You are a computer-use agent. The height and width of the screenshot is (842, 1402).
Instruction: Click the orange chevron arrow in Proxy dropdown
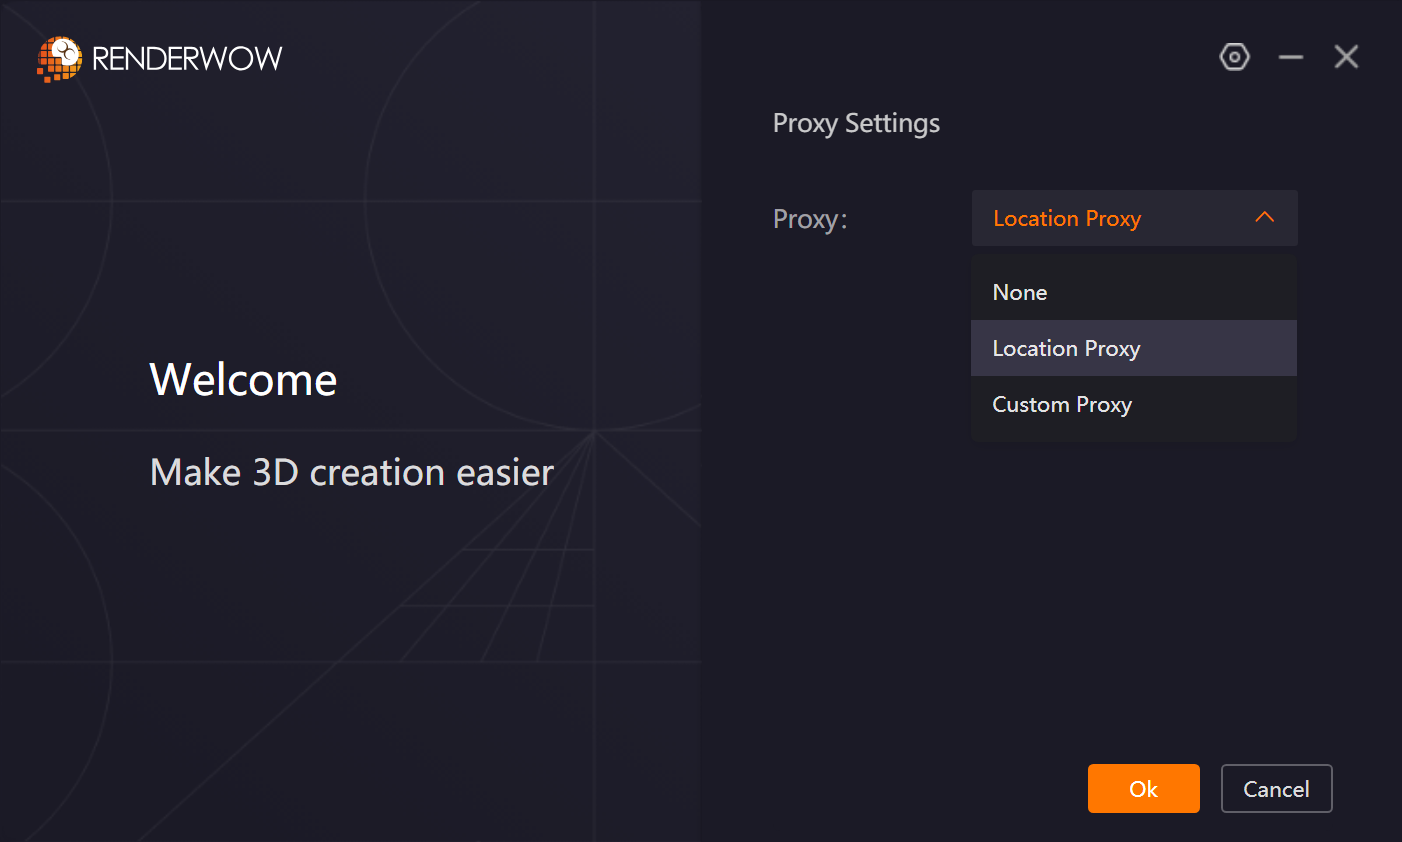[x=1265, y=217]
